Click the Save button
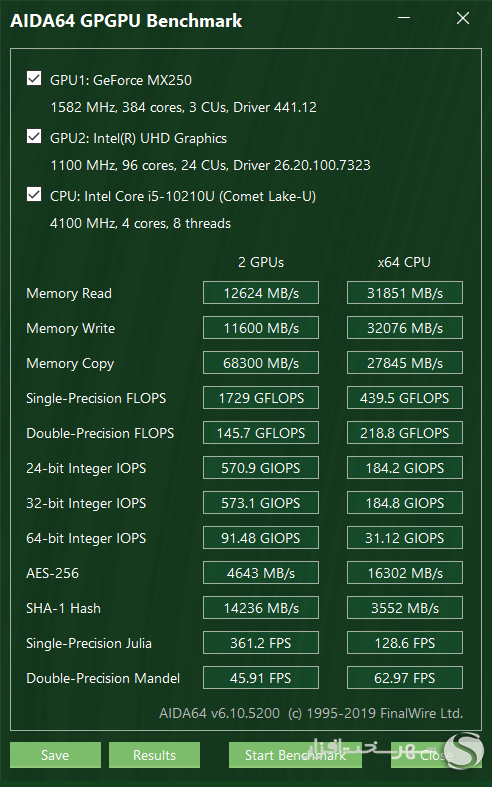Viewport: 492px width, 787px height. coord(55,755)
